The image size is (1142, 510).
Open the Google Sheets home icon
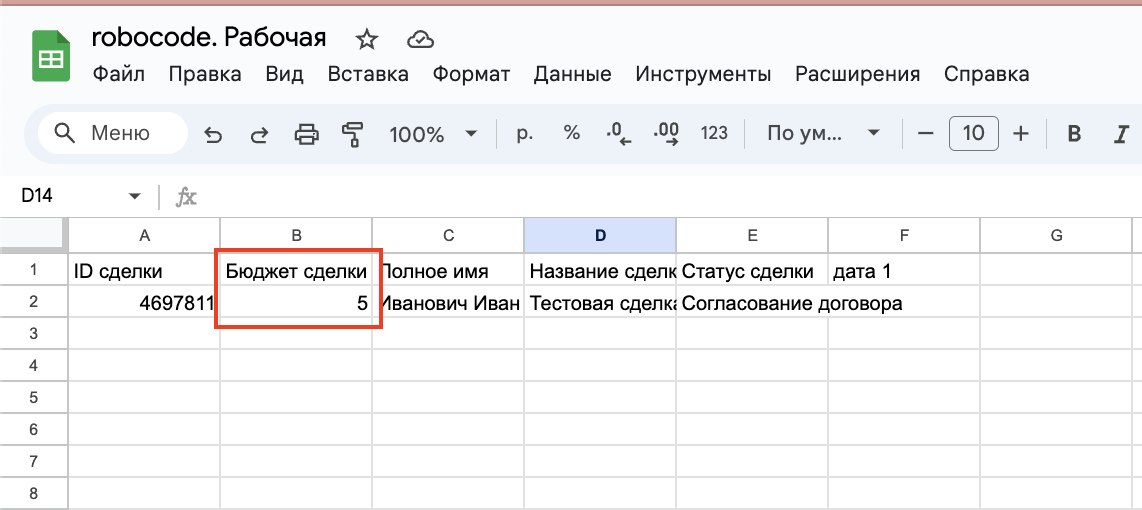click(51, 56)
